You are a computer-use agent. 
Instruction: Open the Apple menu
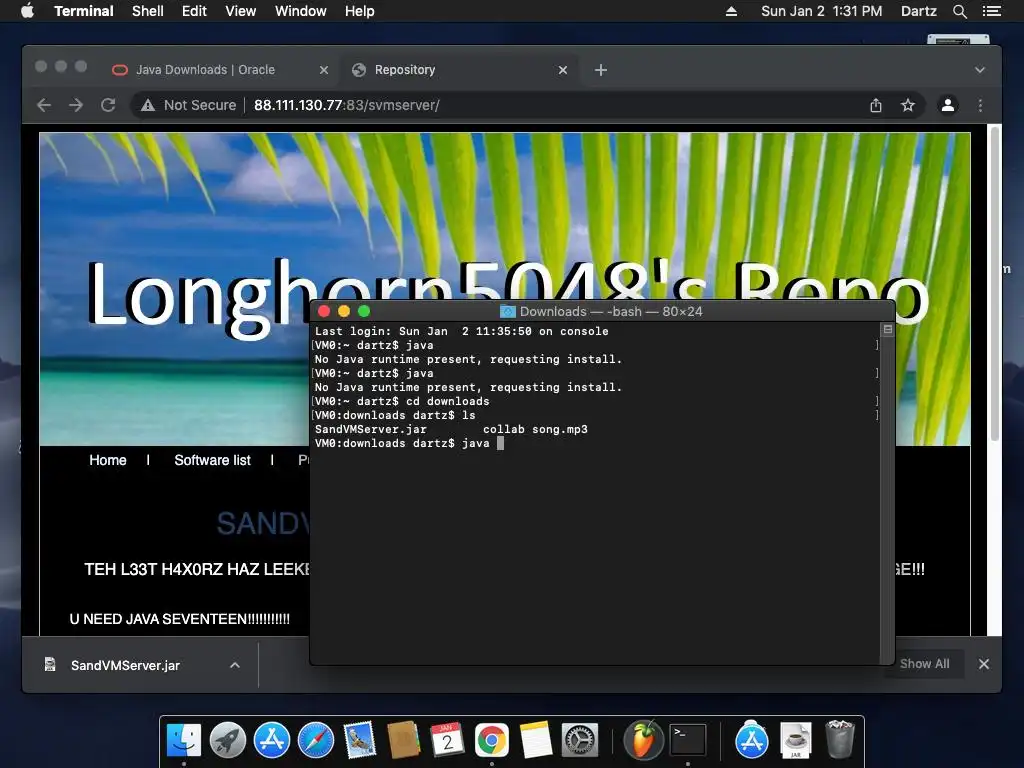pos(27,11)
